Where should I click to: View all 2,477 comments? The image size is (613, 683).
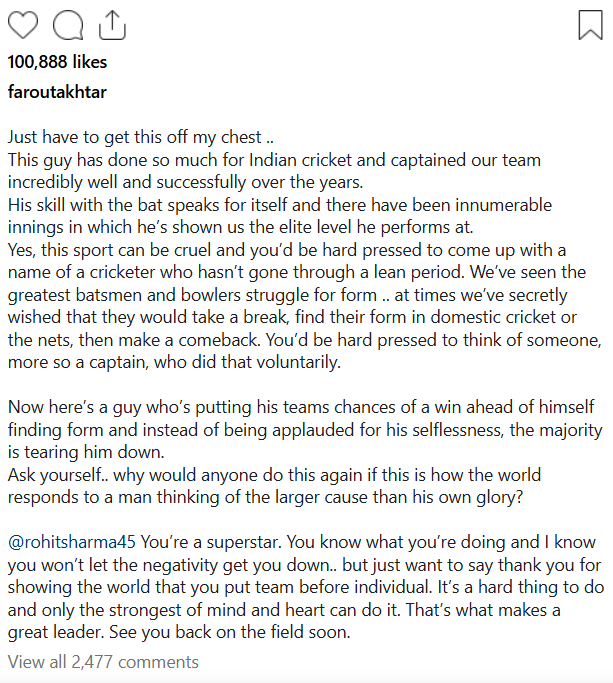[103, 662]
